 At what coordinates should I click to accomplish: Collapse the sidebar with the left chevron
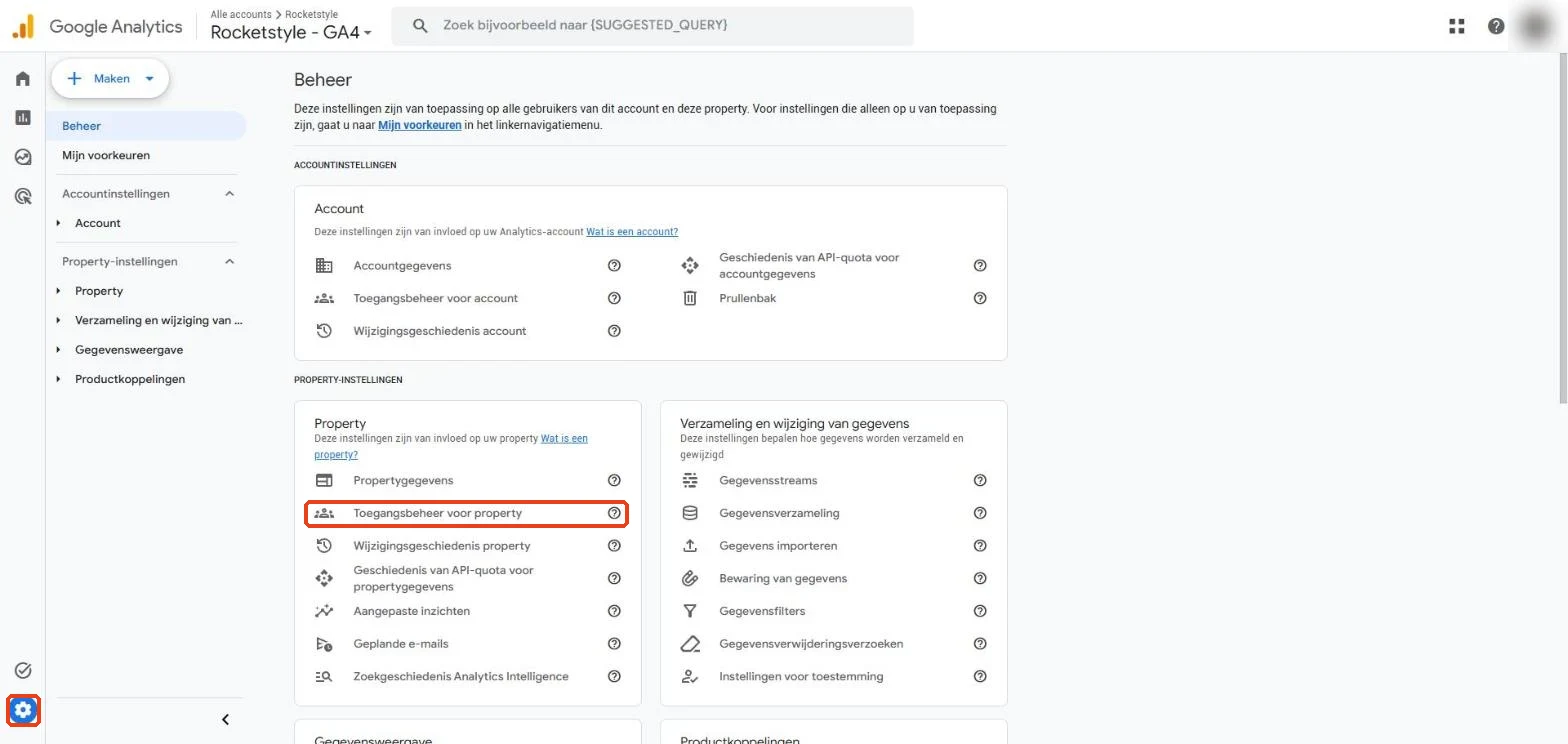(226, 720)
